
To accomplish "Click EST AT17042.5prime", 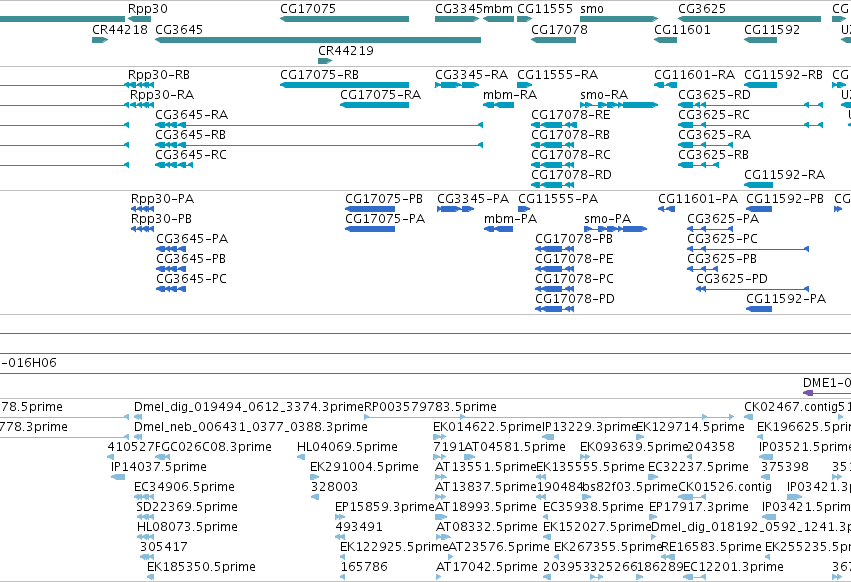I will coord(439,577).
